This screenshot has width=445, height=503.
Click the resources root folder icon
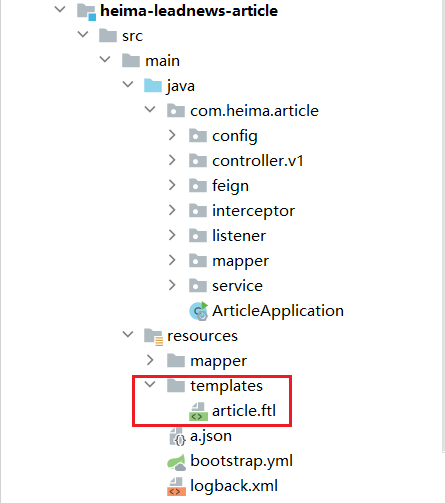[x=153, y=337]
